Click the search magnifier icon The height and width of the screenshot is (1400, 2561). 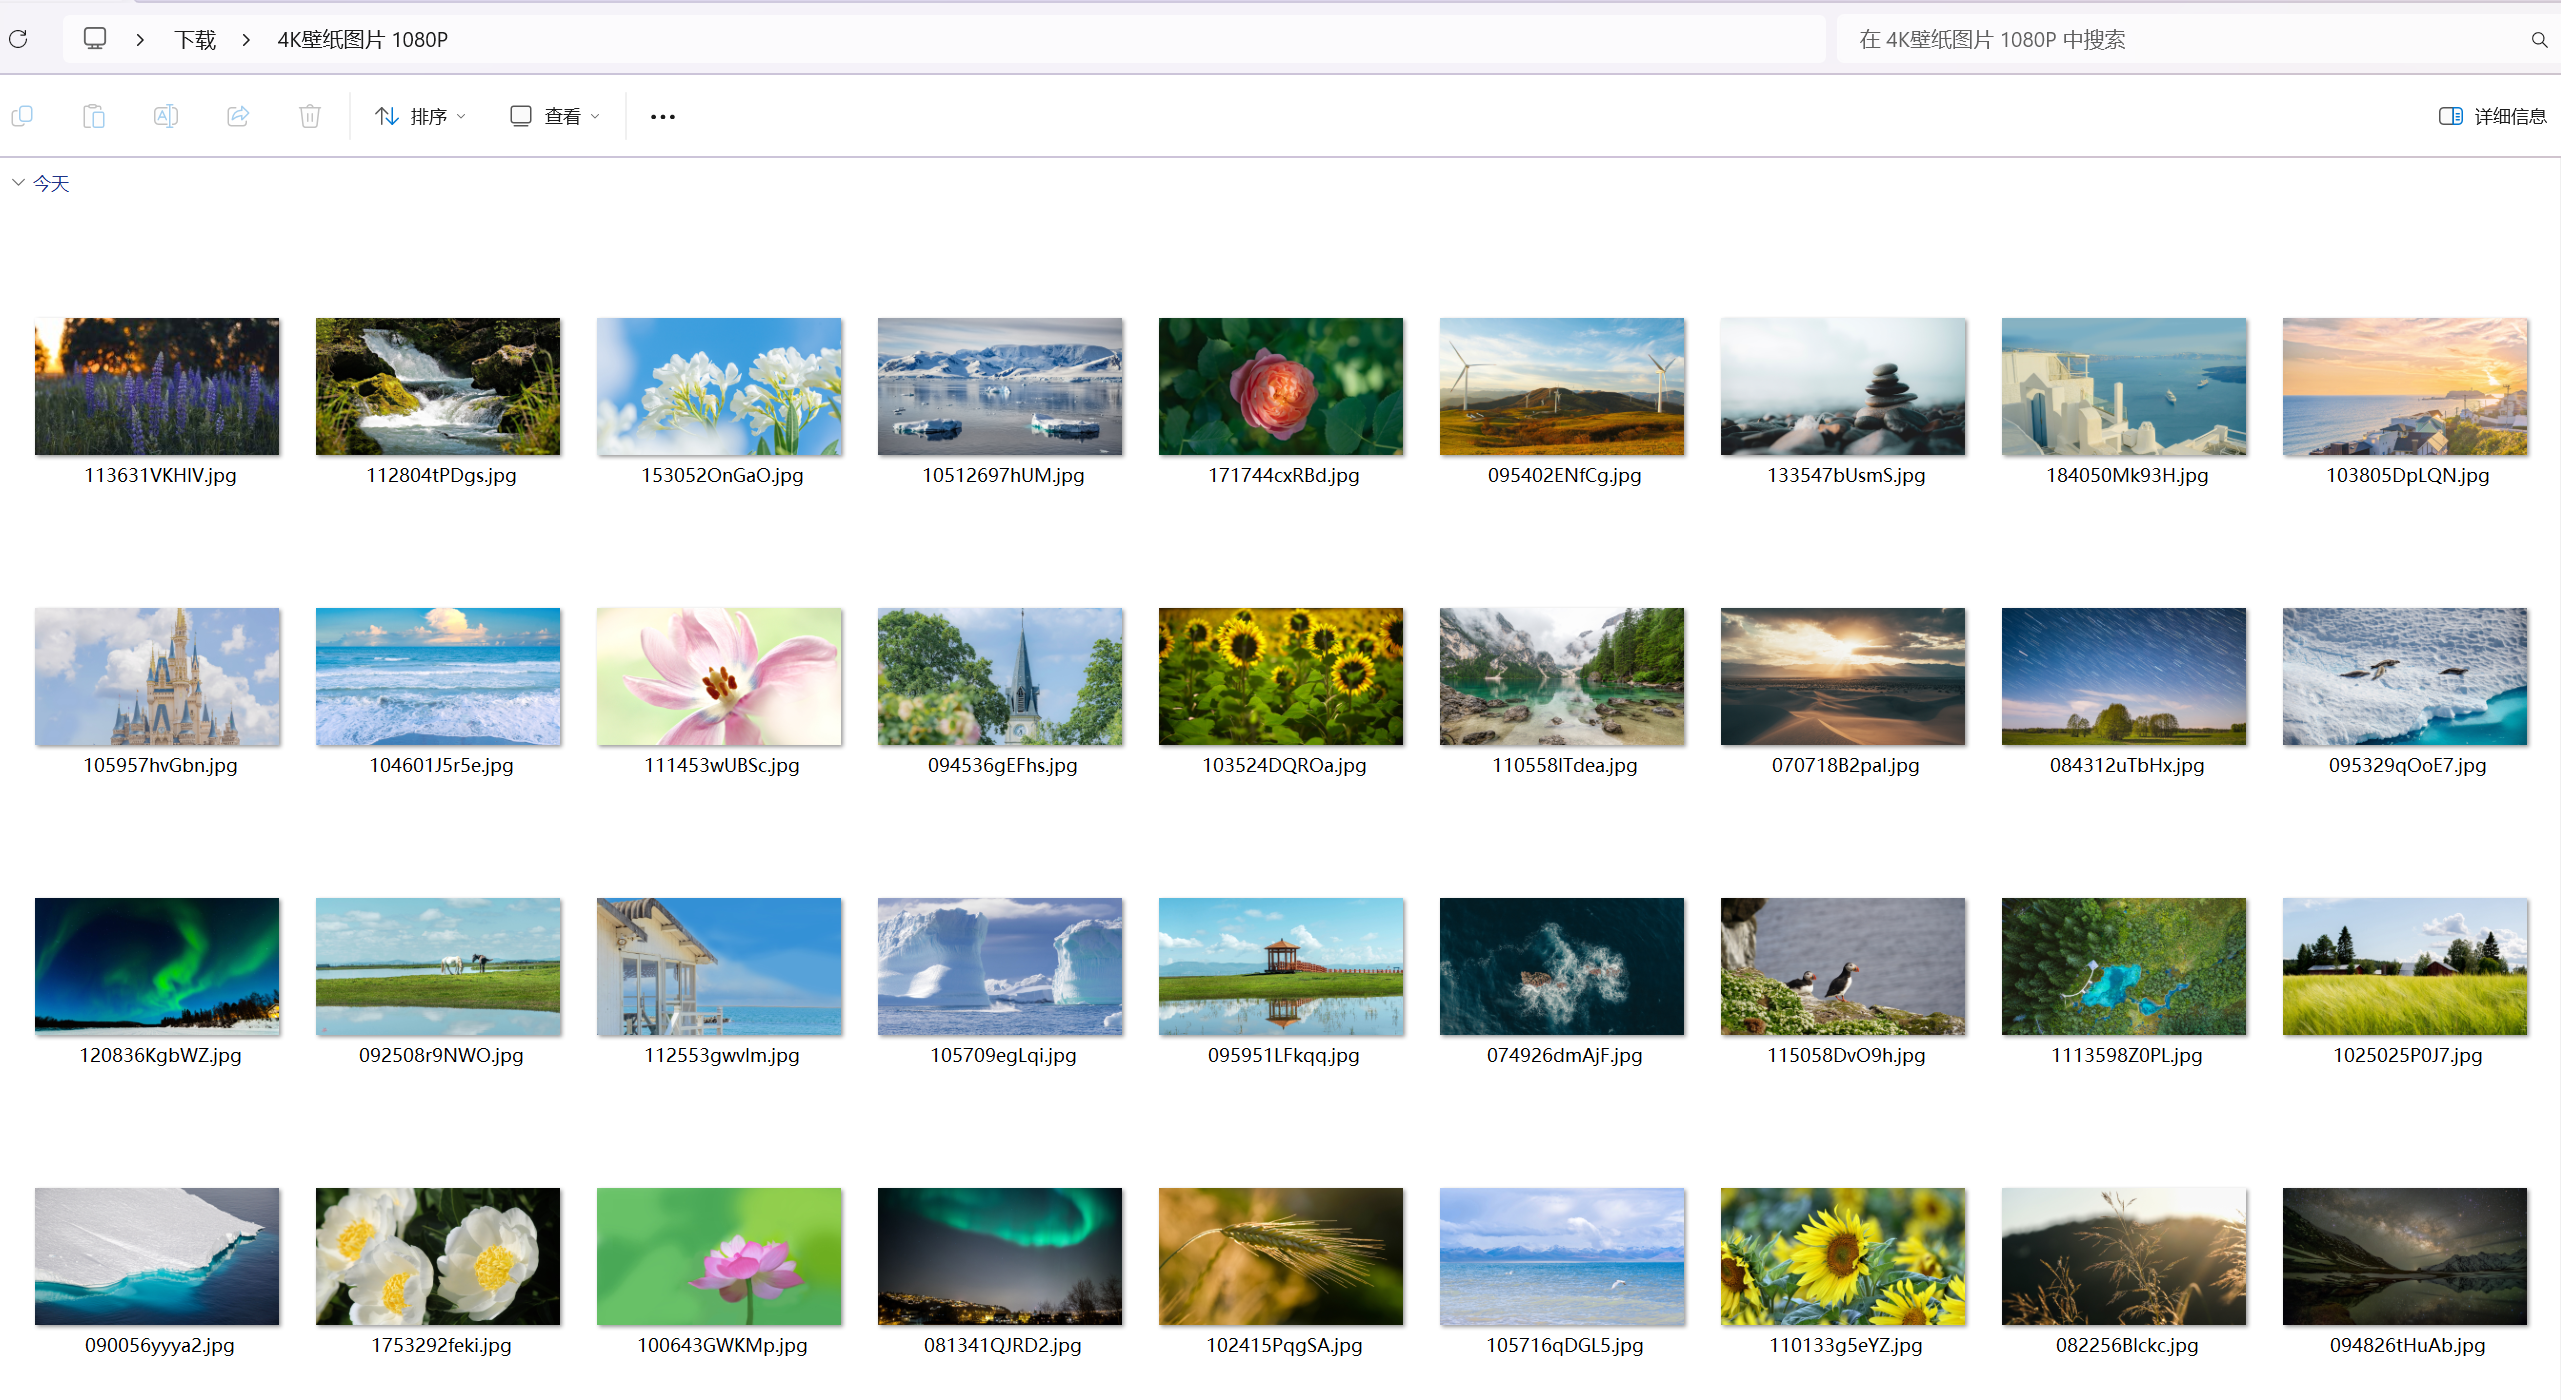point(2538,40)
